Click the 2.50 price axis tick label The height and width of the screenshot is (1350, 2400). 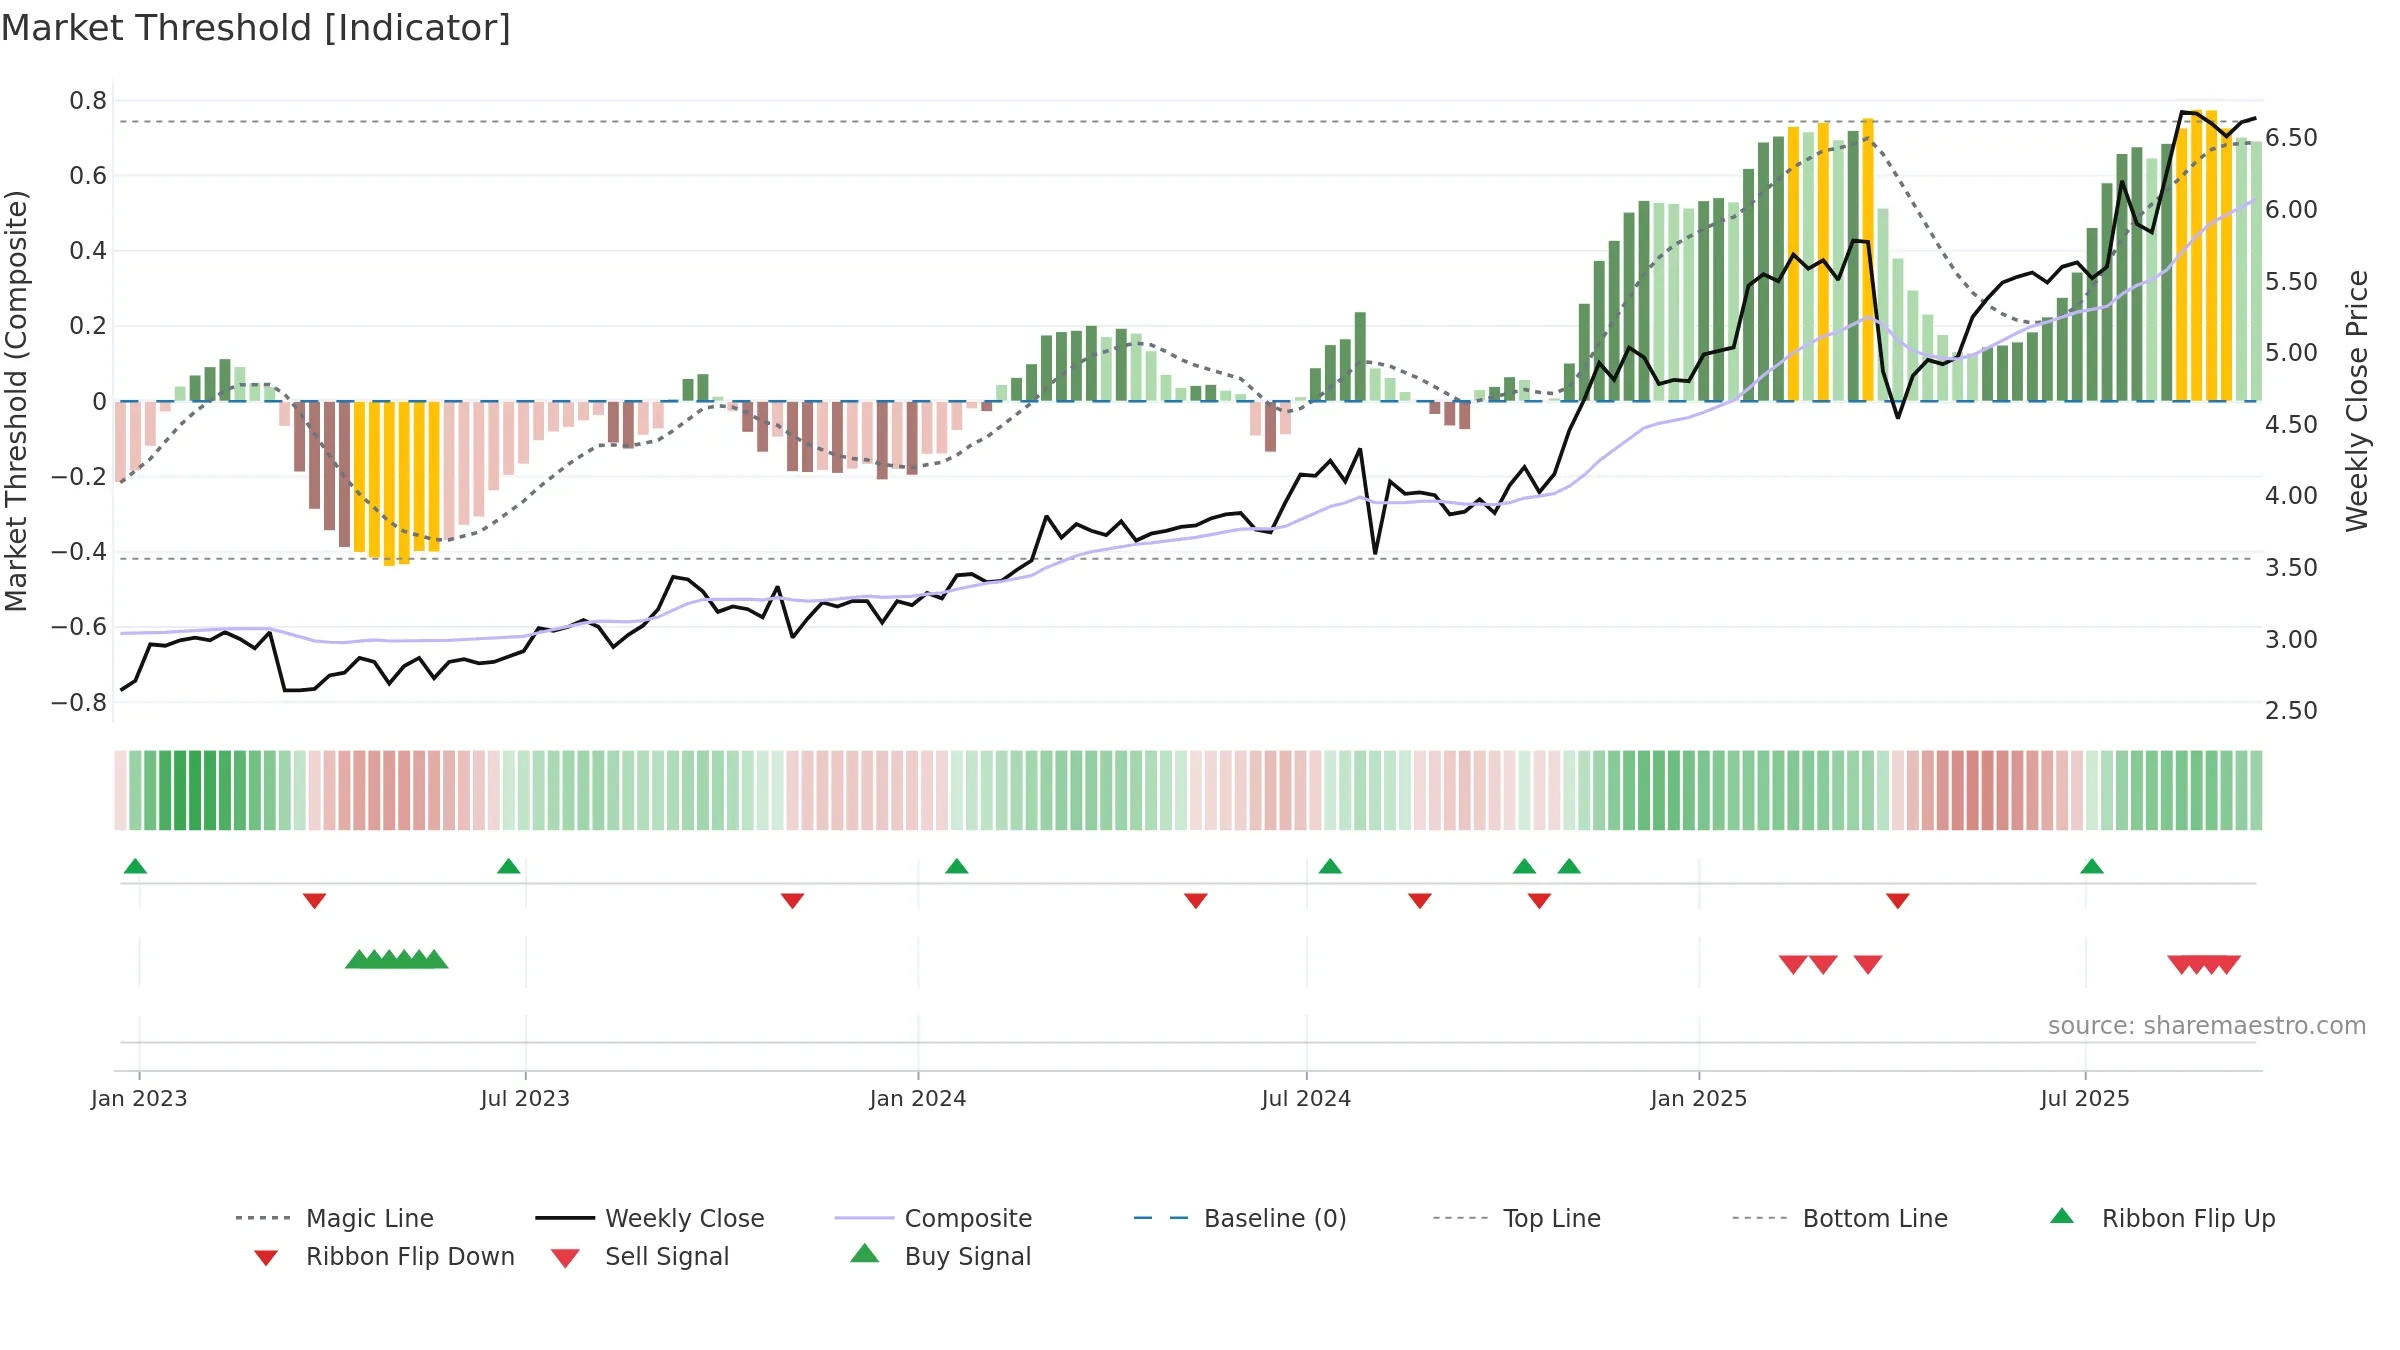(2291, 710)
